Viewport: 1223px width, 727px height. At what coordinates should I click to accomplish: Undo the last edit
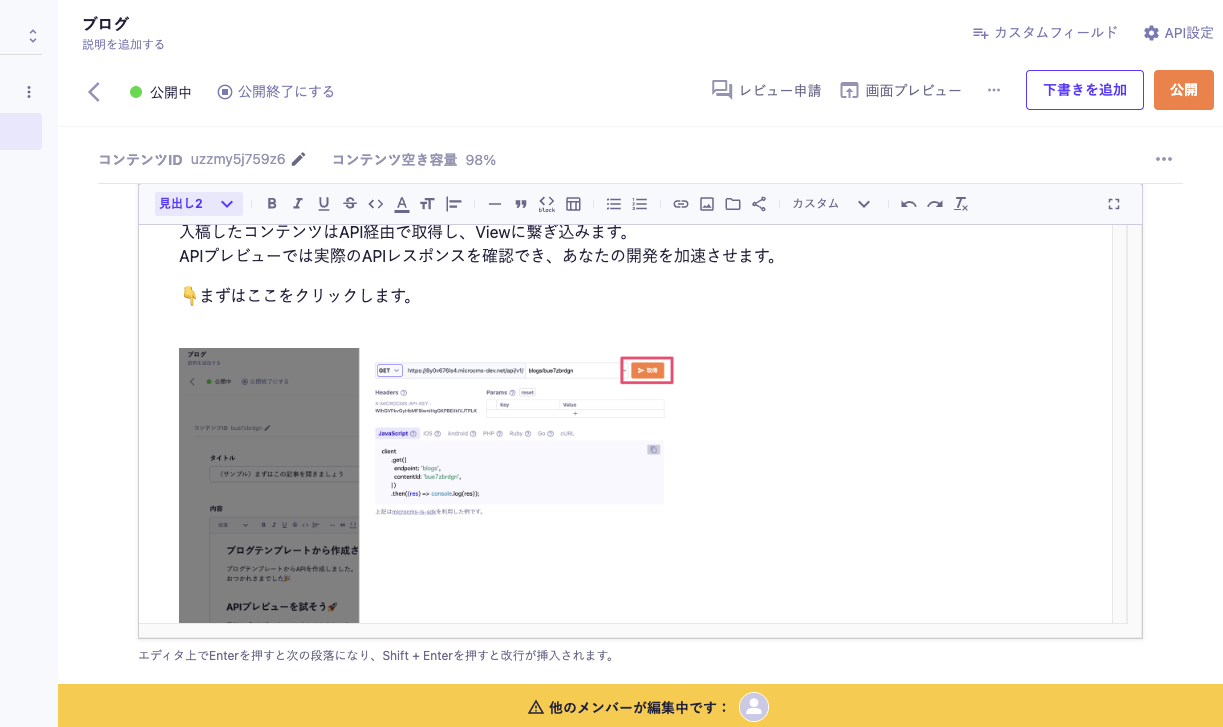coord(908,204)
